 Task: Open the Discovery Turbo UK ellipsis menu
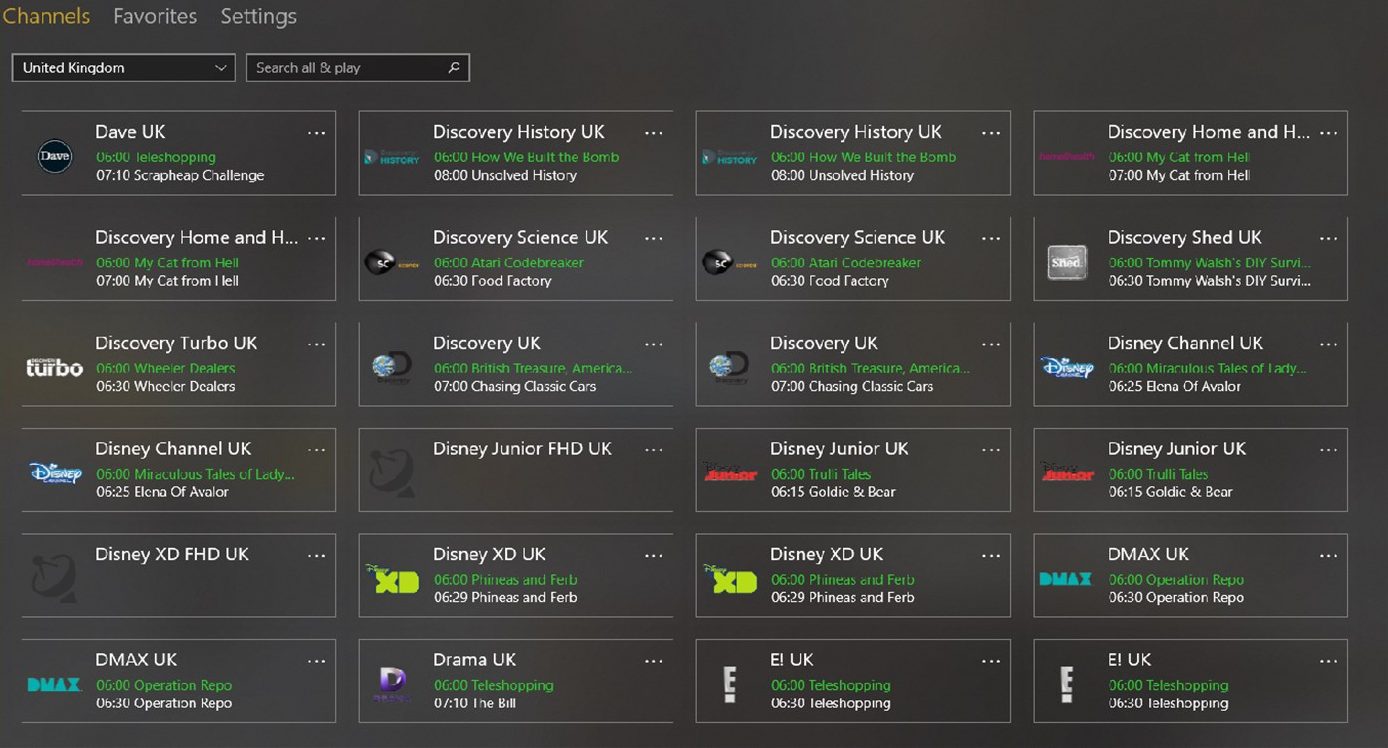click(316, 344)
